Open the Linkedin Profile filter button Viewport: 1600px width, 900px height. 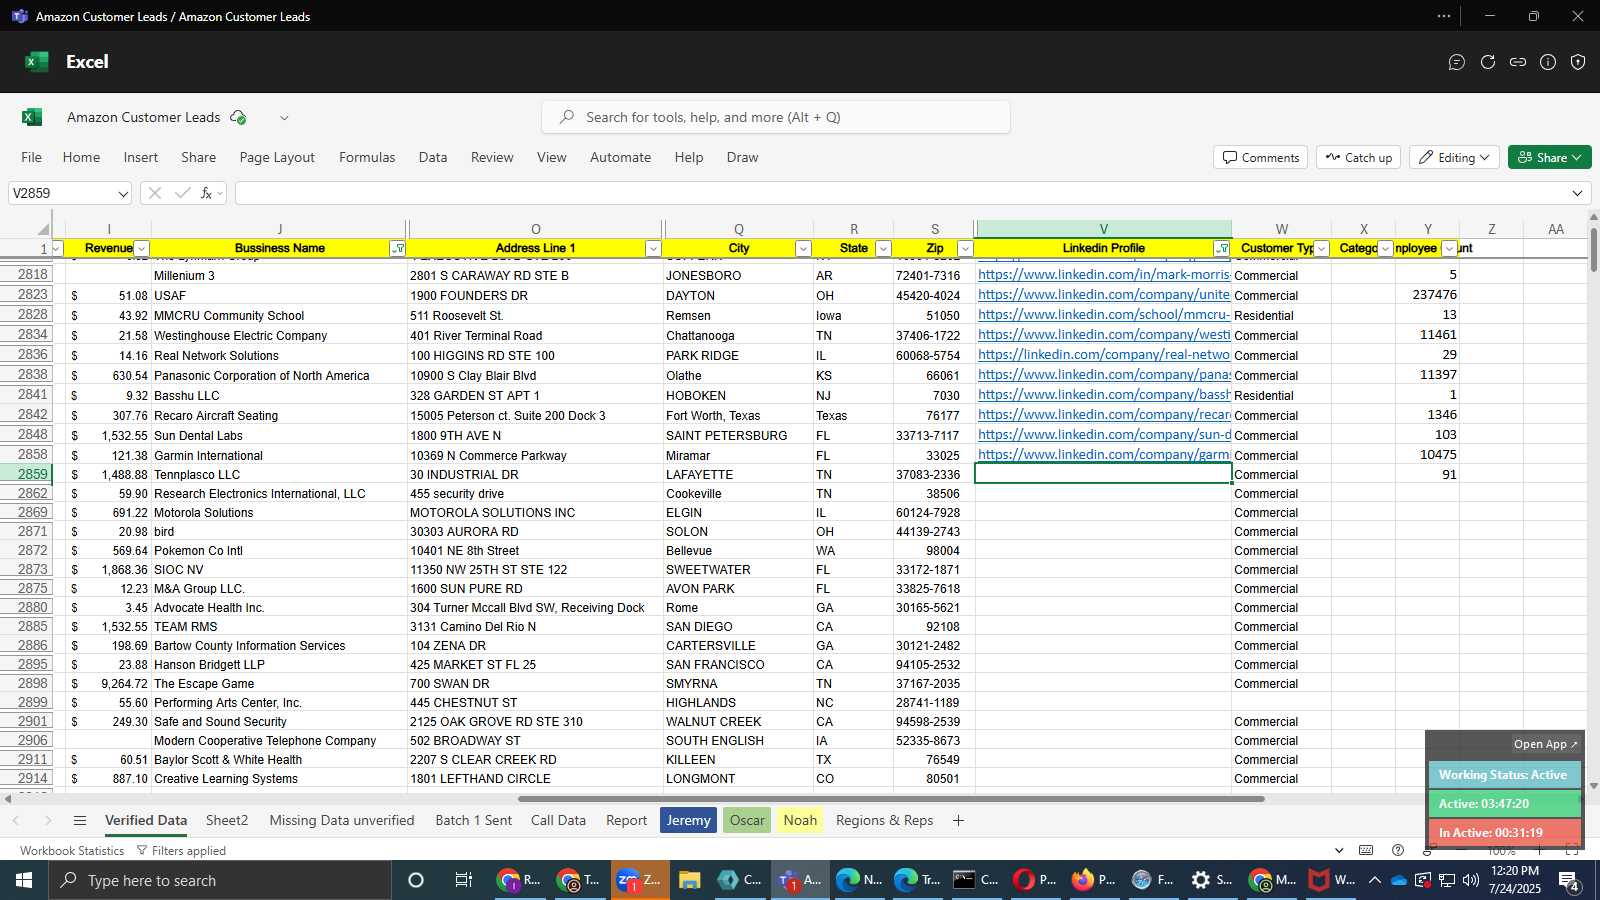click(x=1222, y=248)
